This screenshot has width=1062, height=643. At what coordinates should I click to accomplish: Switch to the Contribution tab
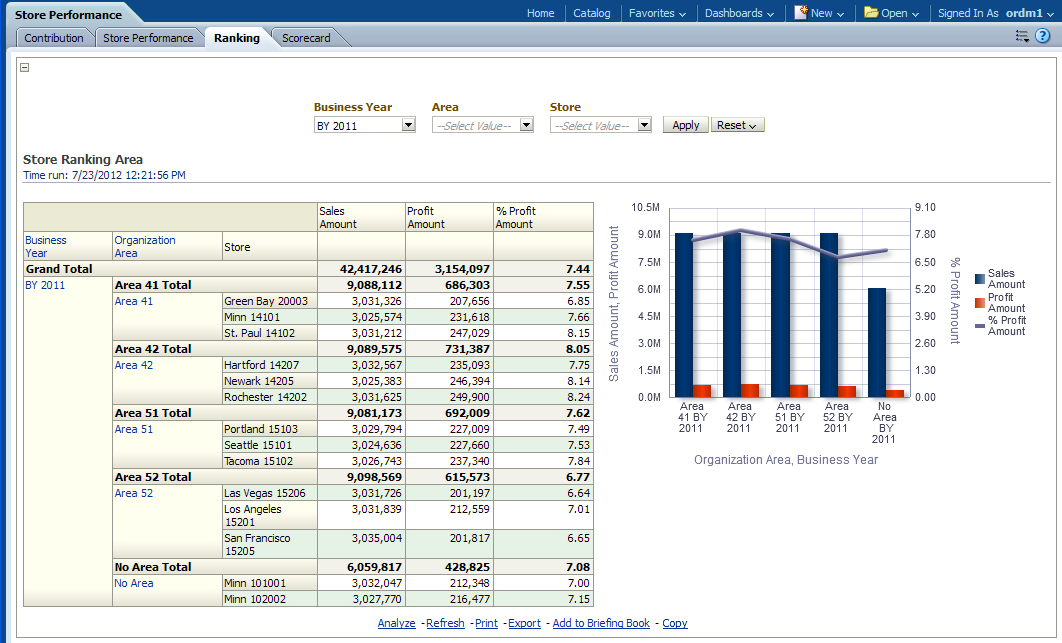click(x=54, y=38)
